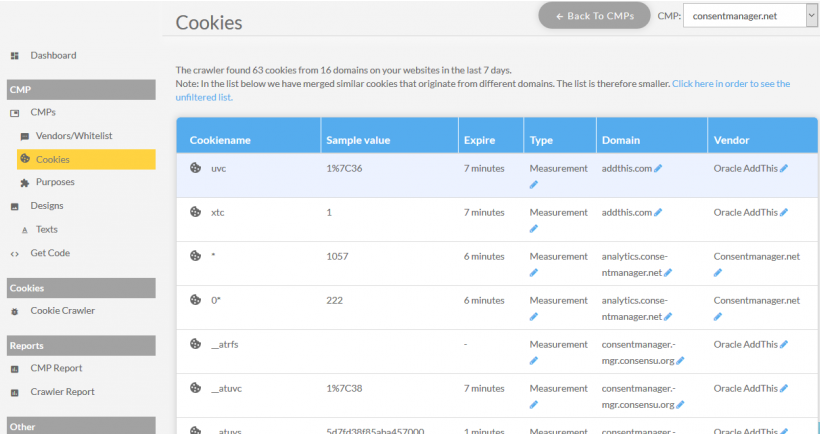Click the pencil icon beside uvc's addthis.com domain
The height and width of the screenshot is (434, 820).
[658, 169]
